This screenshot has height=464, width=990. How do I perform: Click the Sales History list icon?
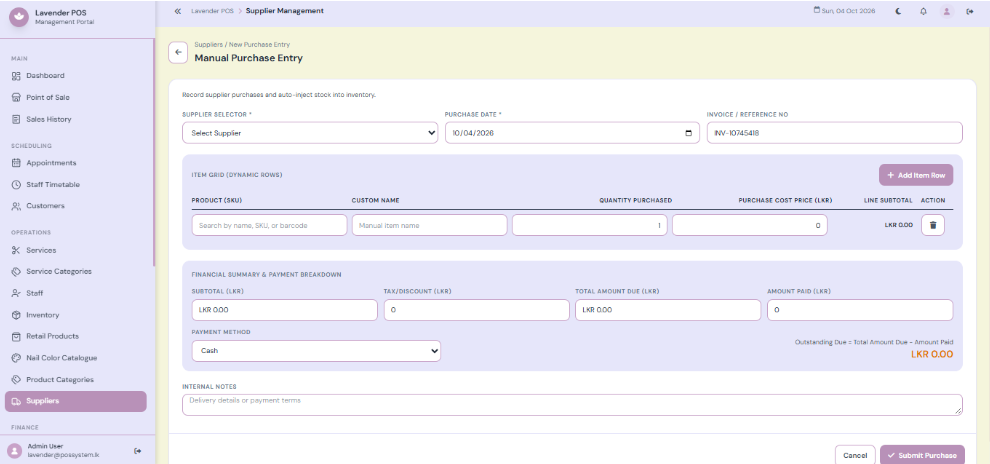click(16, 119)
